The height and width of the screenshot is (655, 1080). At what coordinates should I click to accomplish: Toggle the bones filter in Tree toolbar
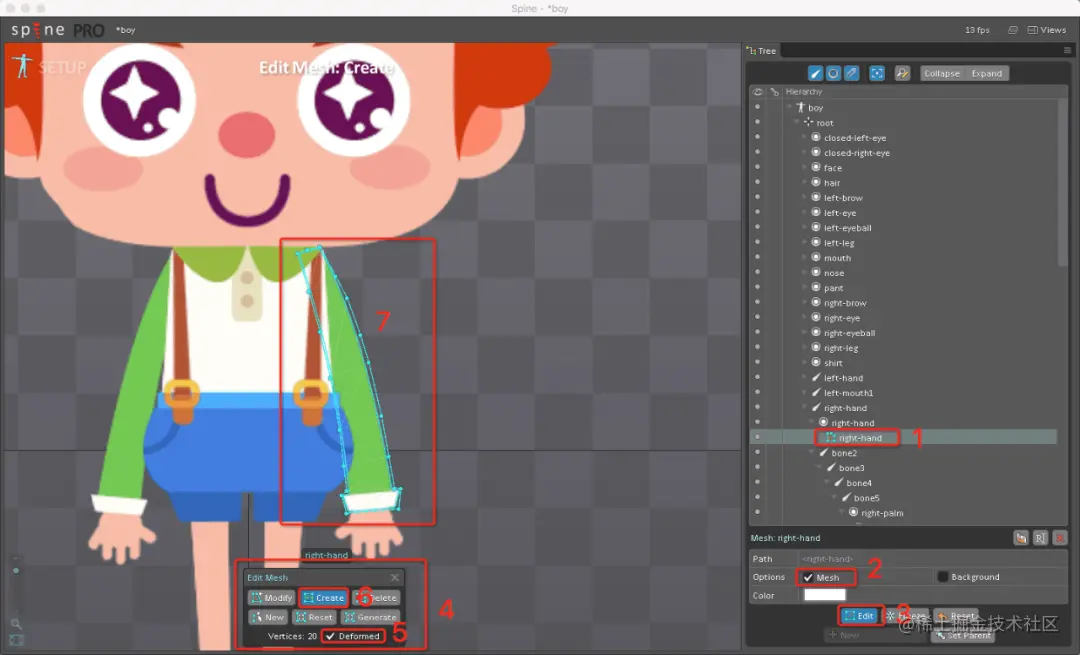[x=815, y=73]
